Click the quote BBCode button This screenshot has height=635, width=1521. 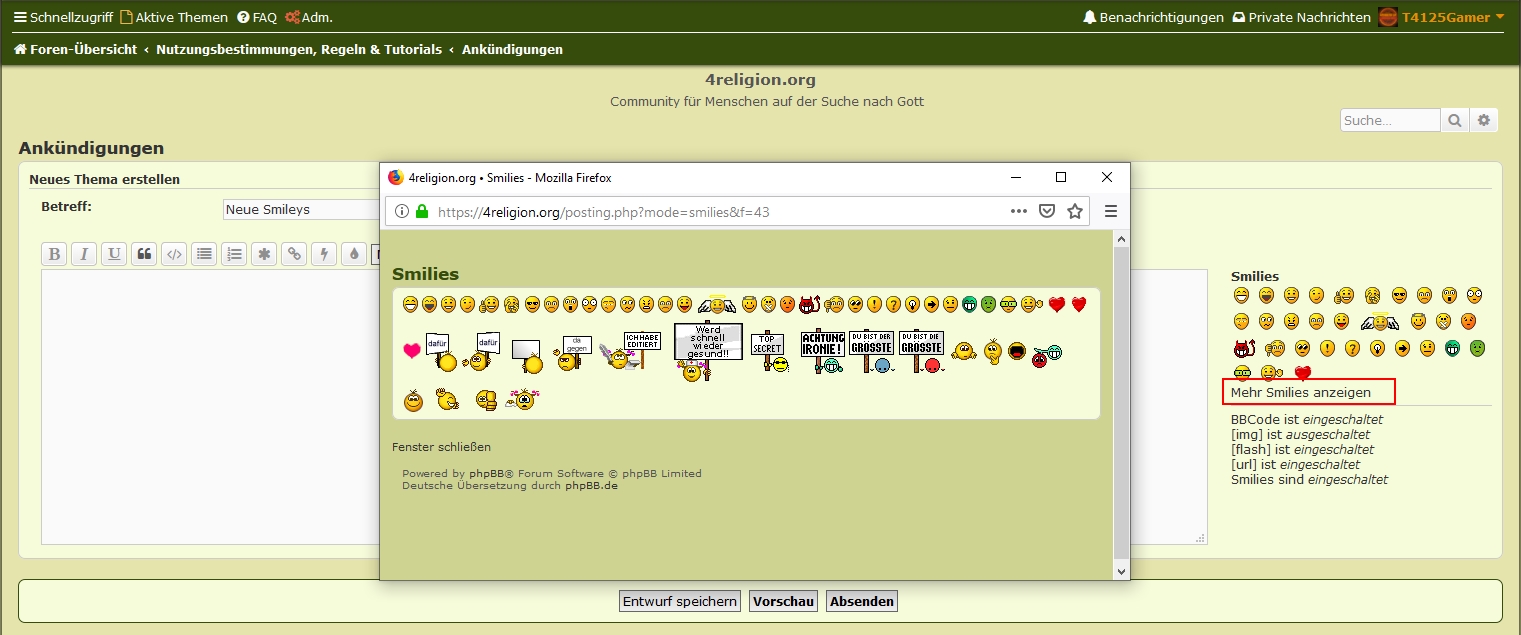coord(144,254)
